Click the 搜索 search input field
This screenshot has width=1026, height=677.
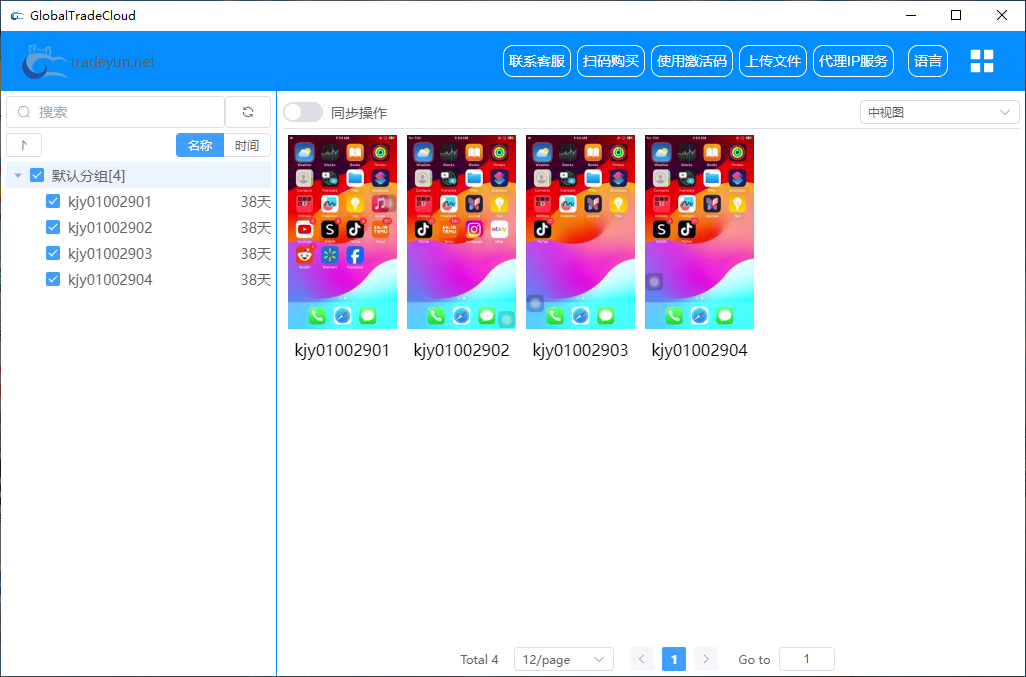pyautogui.click(x=125, y=112)
